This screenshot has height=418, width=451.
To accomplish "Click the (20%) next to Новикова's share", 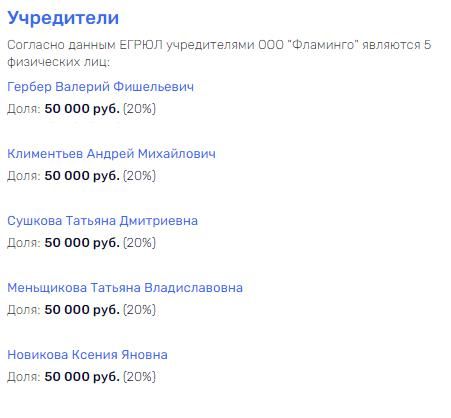I will [139, 377].
